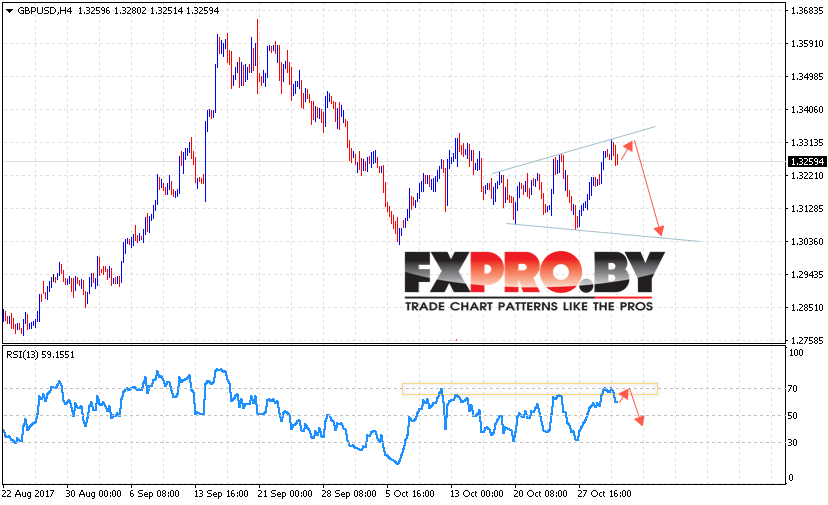Click the RSI scale value 50
The width and height of the screenshot is (828, 505).
pyautogui.click(x=793, y=416)
